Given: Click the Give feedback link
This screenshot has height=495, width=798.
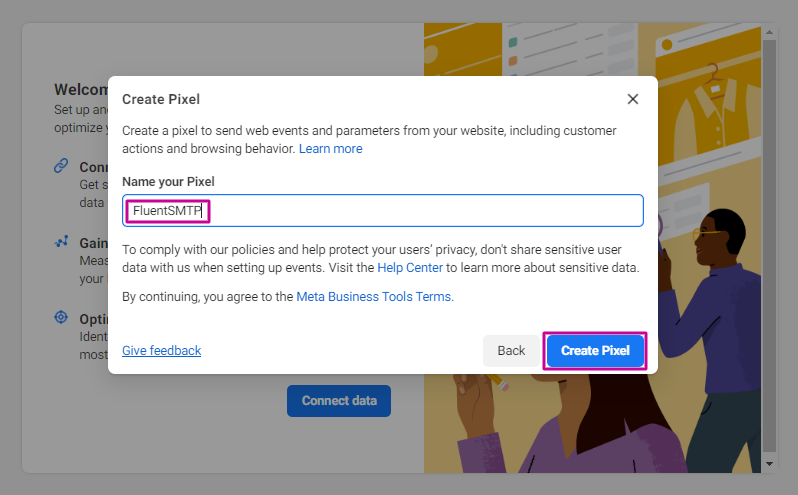Looking at the screenshot, I should 161,351.
